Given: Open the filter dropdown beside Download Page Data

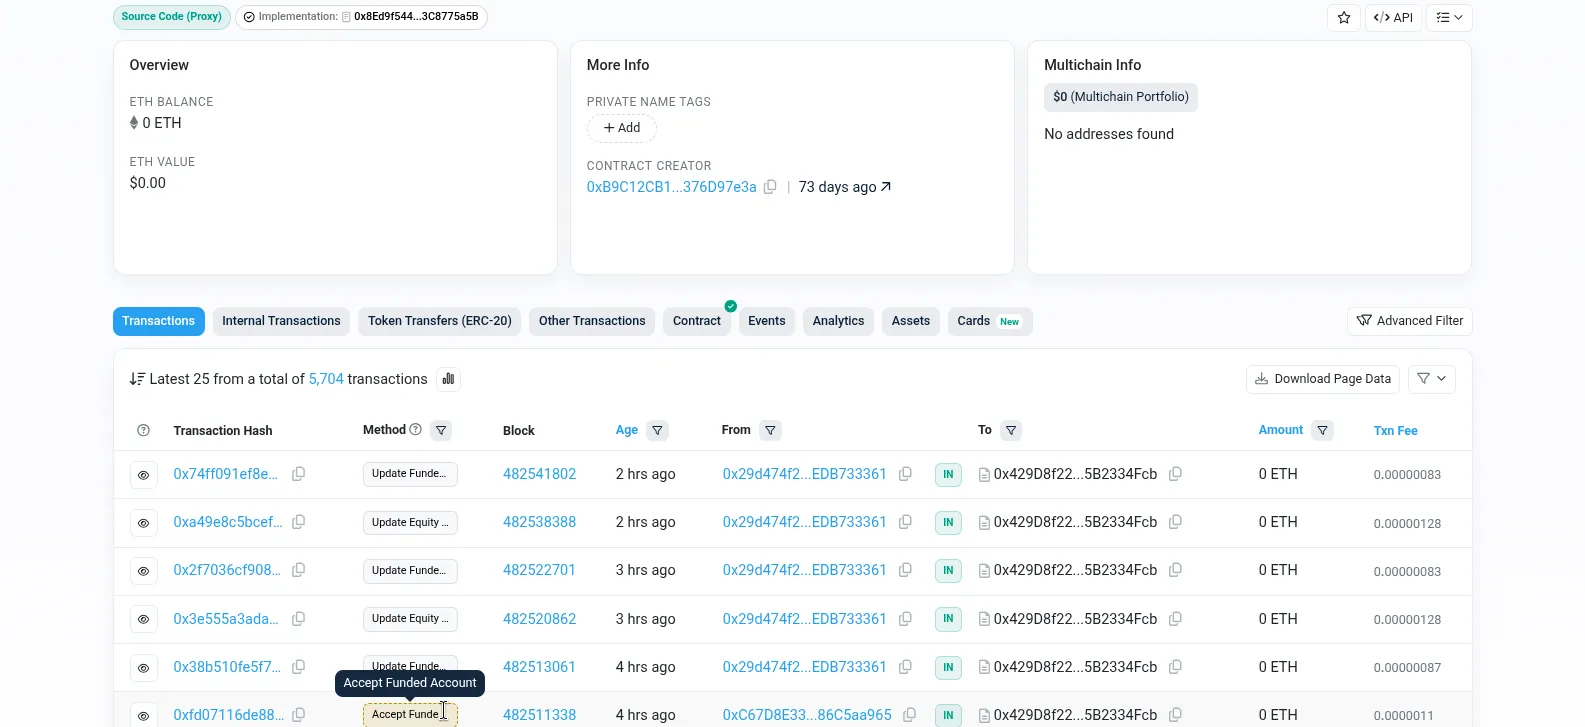Looking at the screenshot, I should tap(1432, 379).
